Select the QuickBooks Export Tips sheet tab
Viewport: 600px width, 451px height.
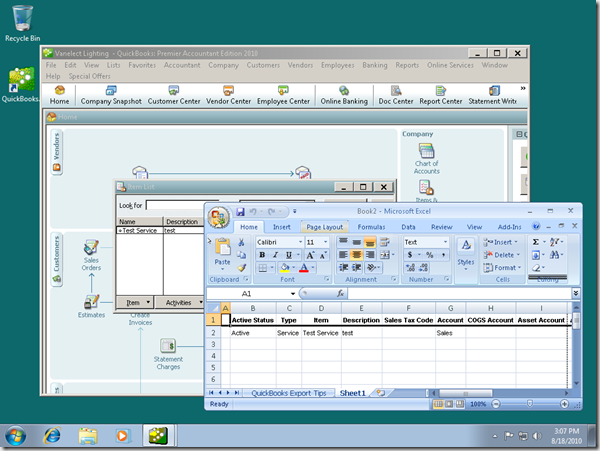click(289, 393)
